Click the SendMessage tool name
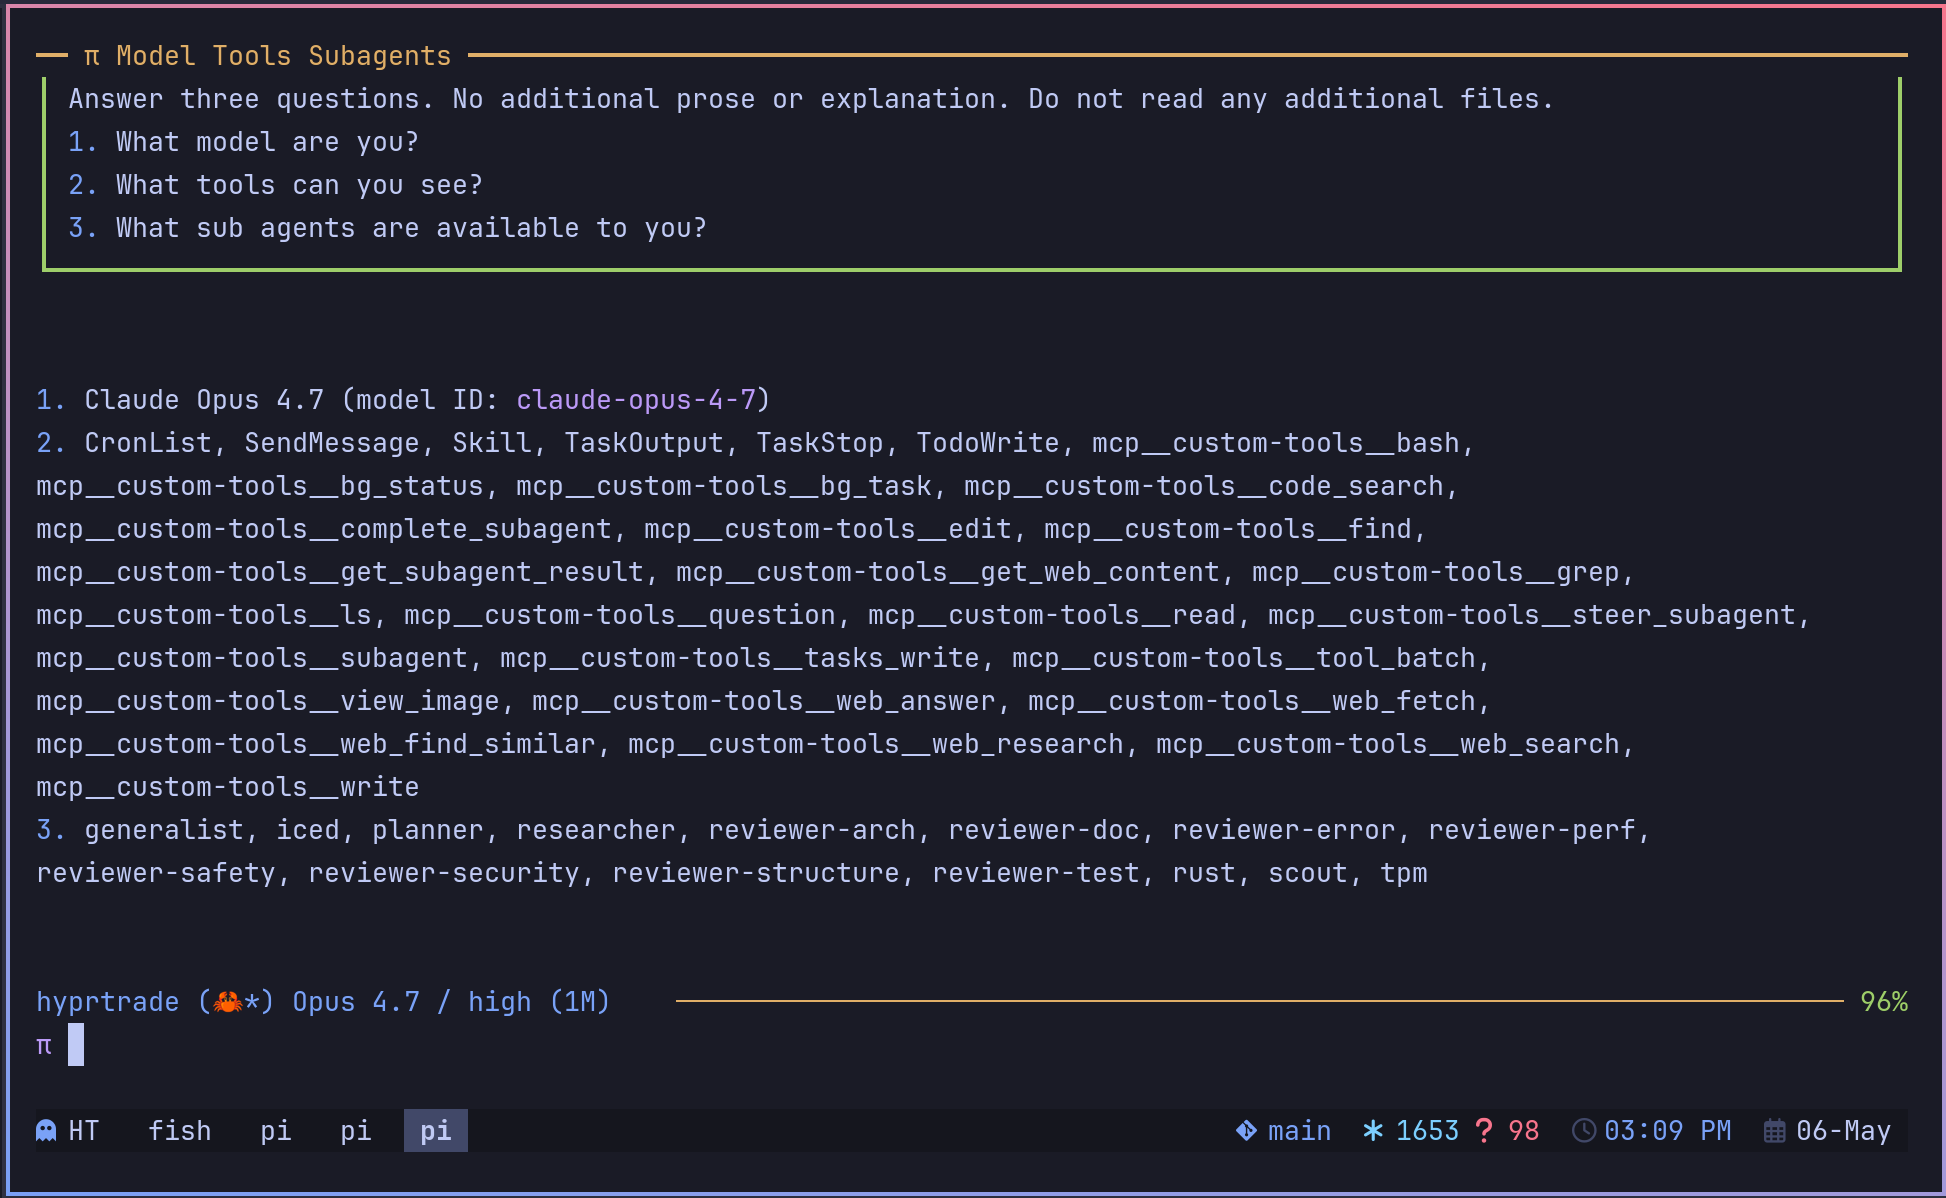Screen dimensions: 1946x1198 tap(332, 443)
